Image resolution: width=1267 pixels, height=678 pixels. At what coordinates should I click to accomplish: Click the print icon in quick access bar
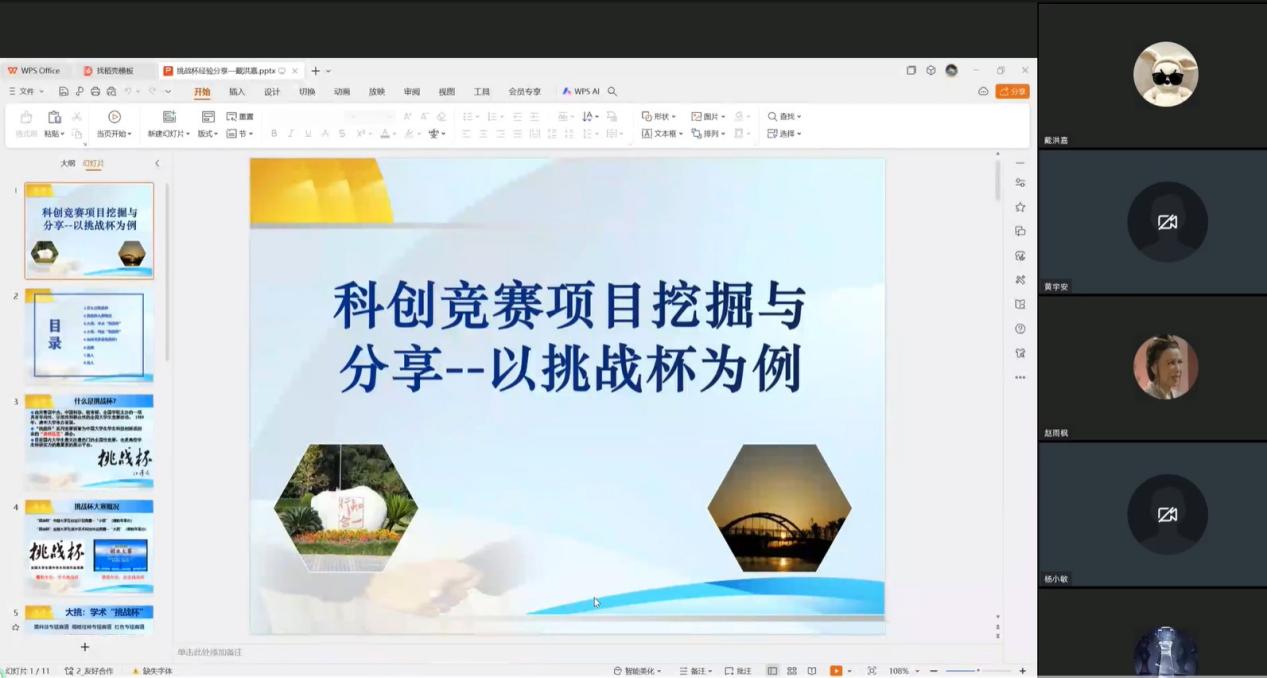click(95, 92)
